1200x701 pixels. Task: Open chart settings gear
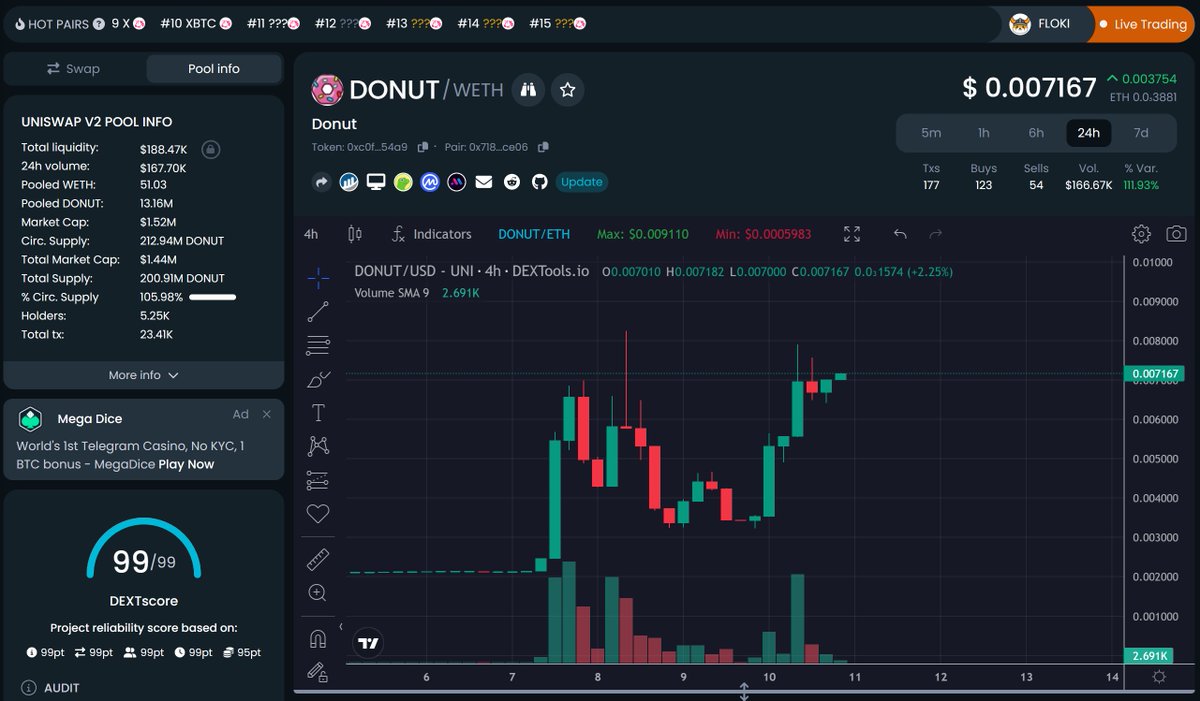point(1141,234)
